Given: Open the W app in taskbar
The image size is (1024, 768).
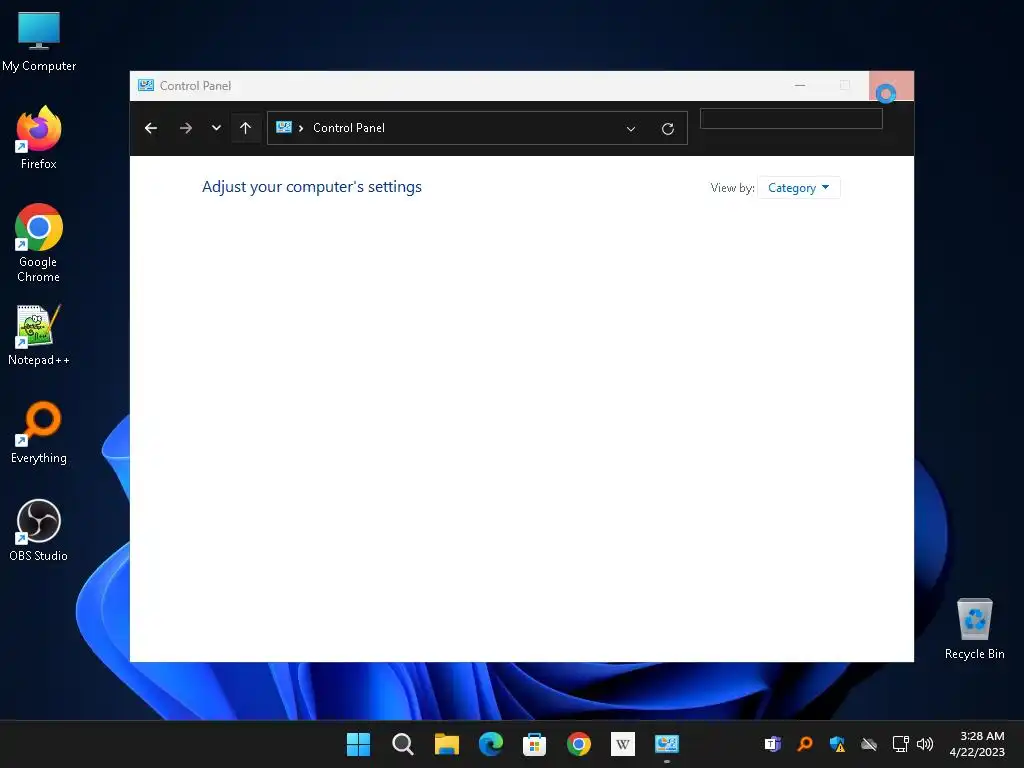Looking at the screenshot, I should tap(622, 744).
